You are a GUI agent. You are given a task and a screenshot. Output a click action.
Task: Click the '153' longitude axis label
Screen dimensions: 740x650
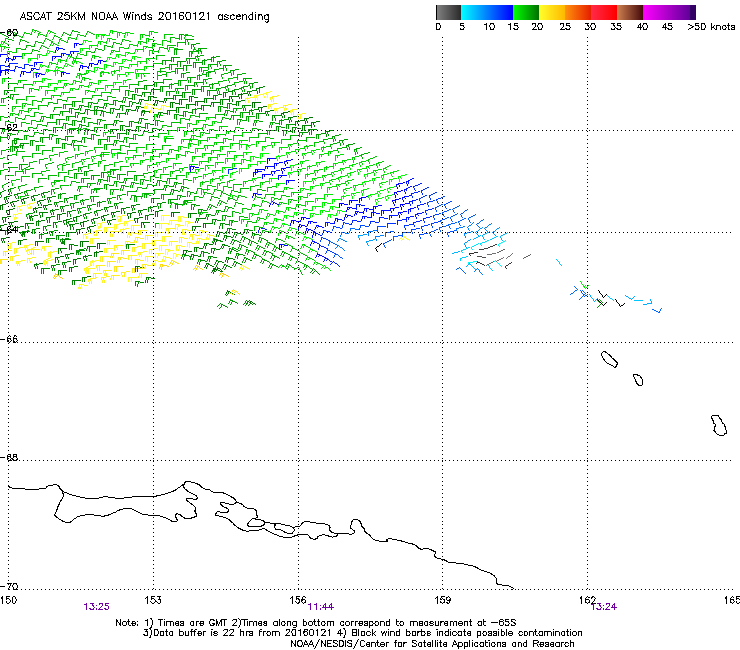[153, 600]
